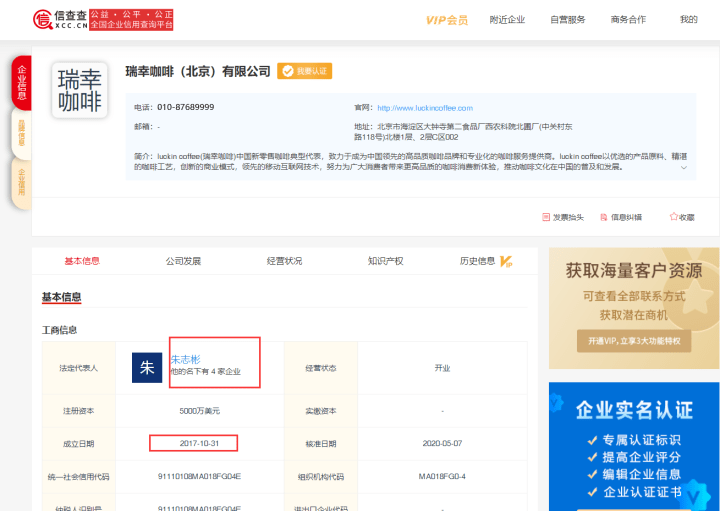The height and width of the screenshot is (511, 720).
Task: Click the 瑞幸咖啡 company logo thumbnail
Action: (x=79, y=90)
